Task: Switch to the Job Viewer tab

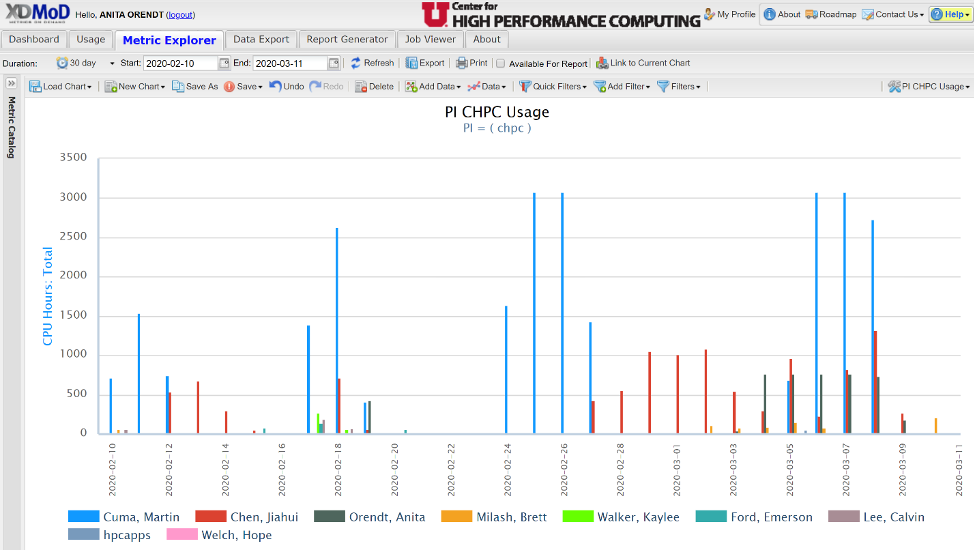Action: pos(430,39)
